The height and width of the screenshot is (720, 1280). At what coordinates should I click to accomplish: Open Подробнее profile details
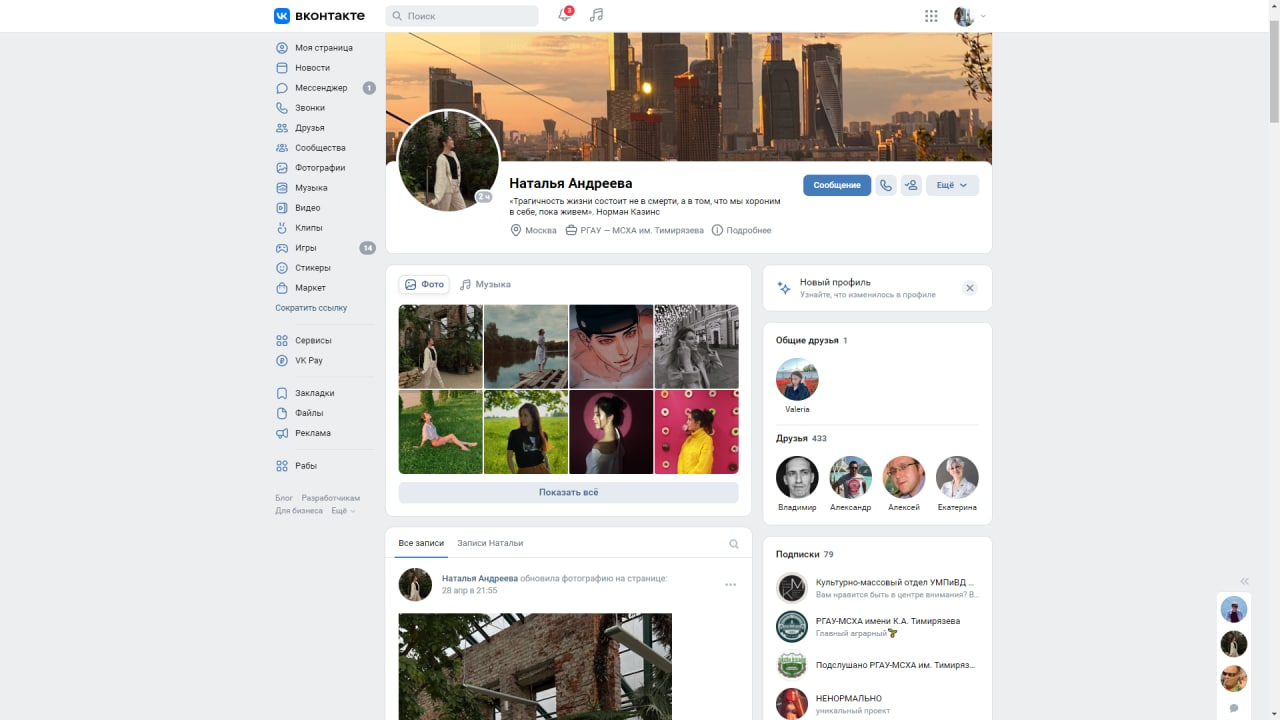click(x=741, y=230)
